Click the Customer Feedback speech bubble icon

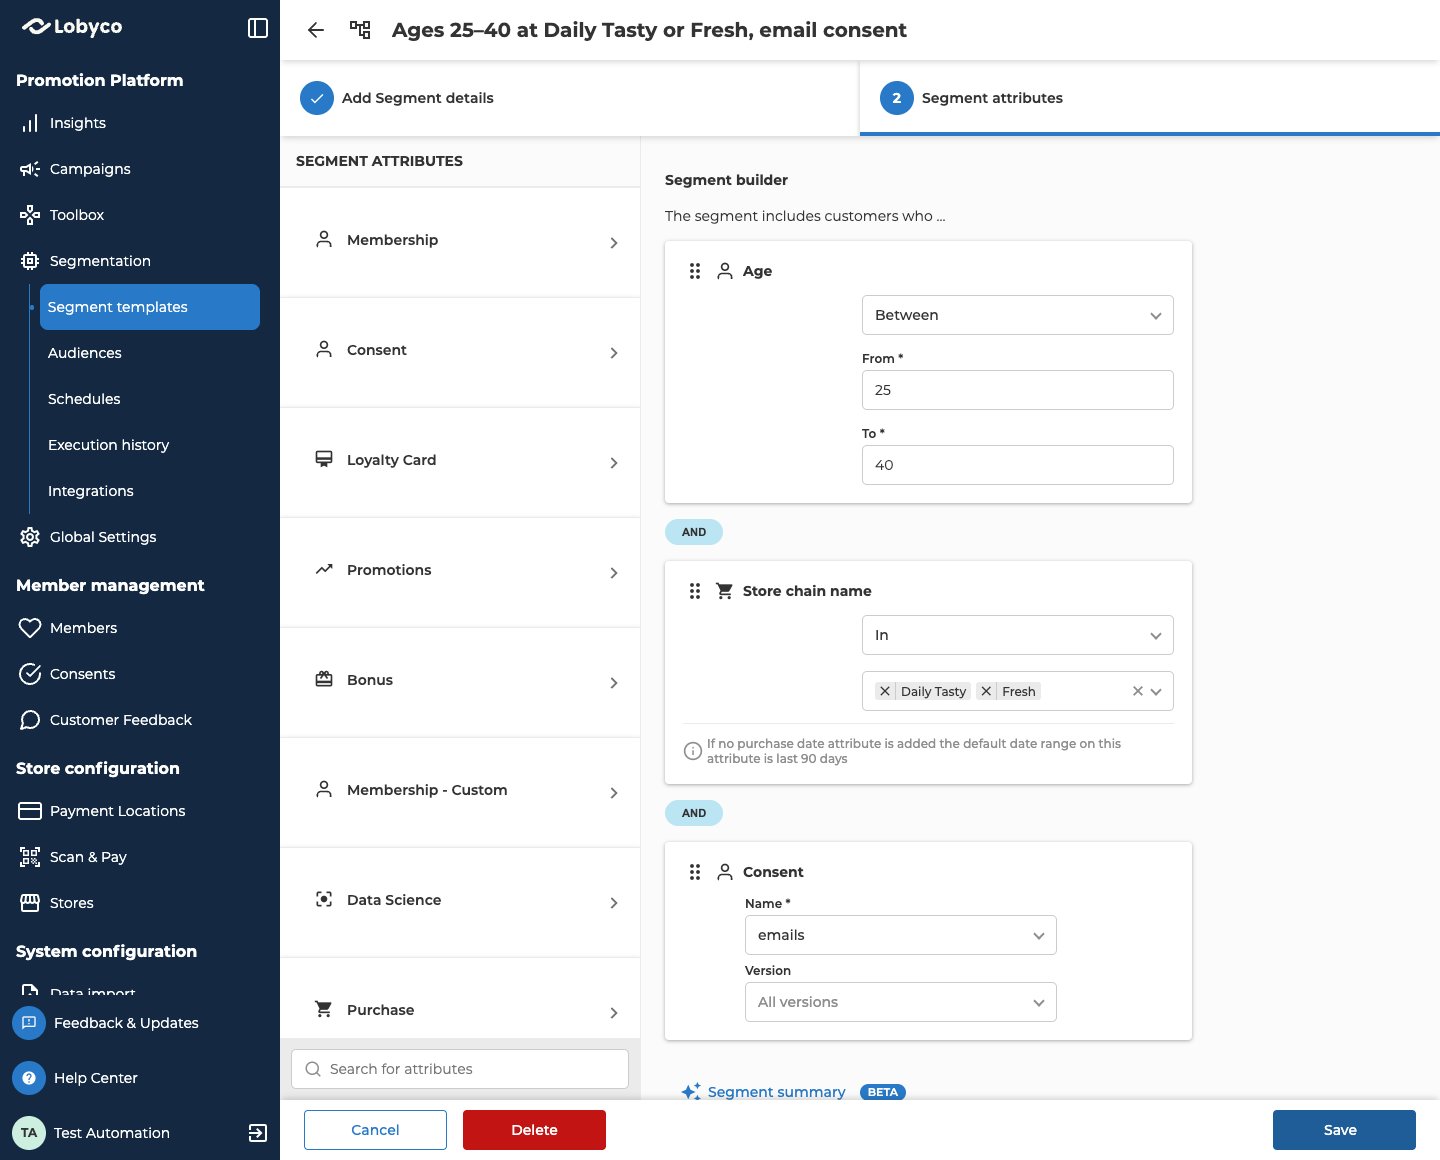click(x=30, y=720)
